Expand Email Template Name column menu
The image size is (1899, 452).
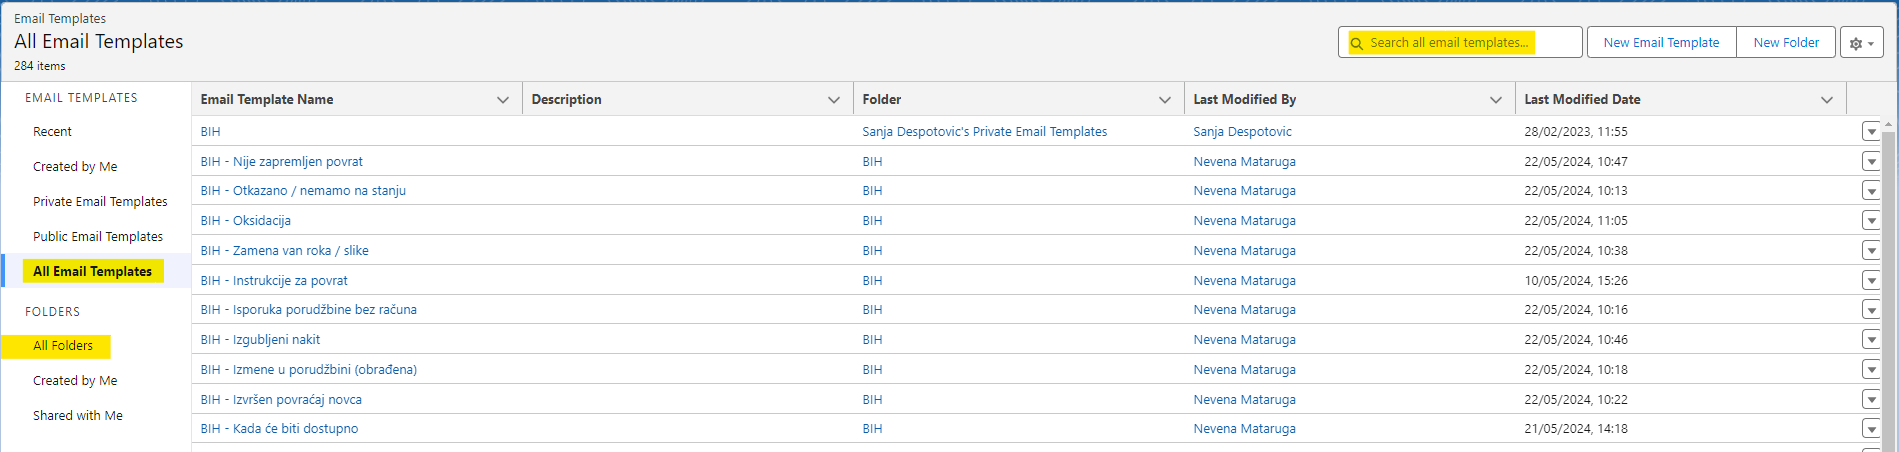click(503, 100)
